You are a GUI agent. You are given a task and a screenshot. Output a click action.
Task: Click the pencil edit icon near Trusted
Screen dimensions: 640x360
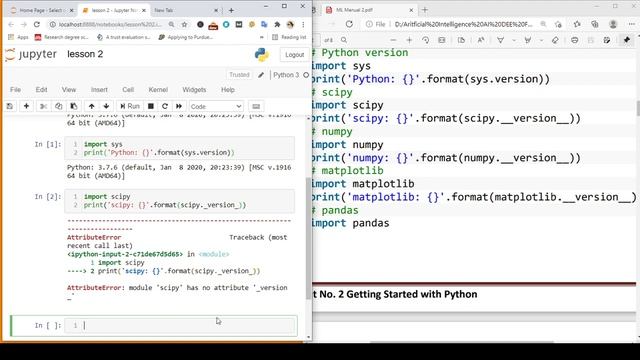(x=261, y=75)
